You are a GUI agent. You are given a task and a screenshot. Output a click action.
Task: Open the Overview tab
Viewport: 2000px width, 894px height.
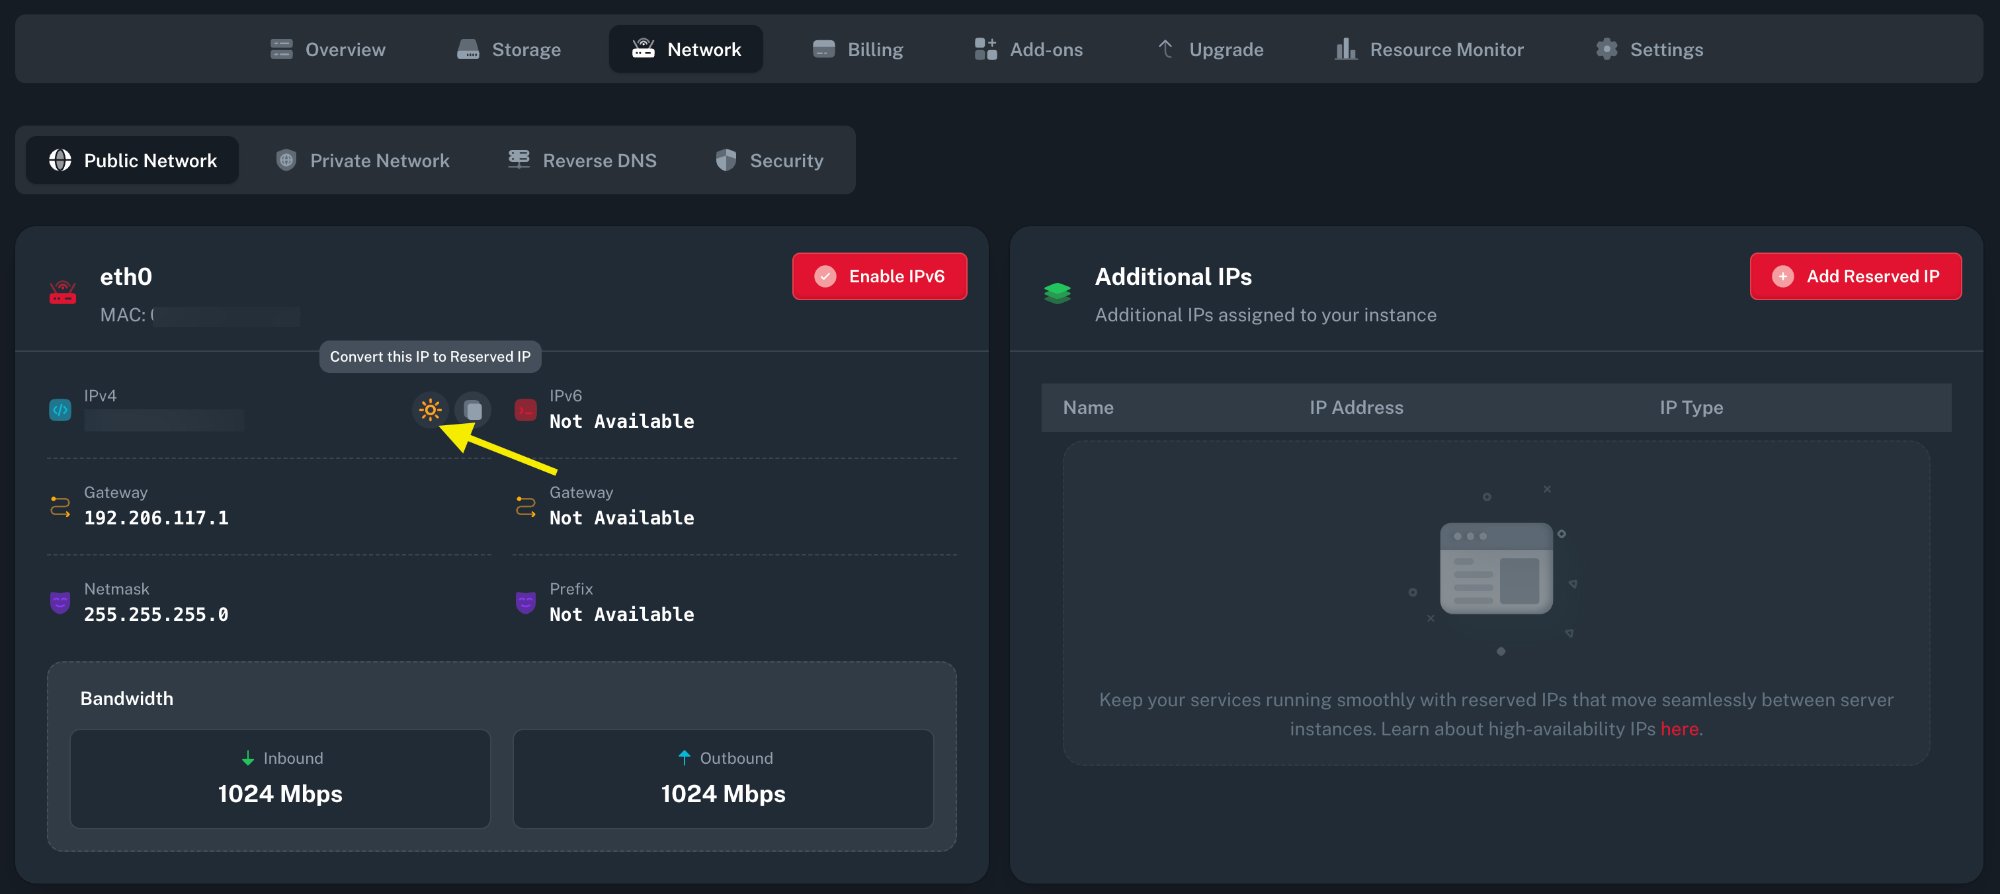click(x=328, y=50)
